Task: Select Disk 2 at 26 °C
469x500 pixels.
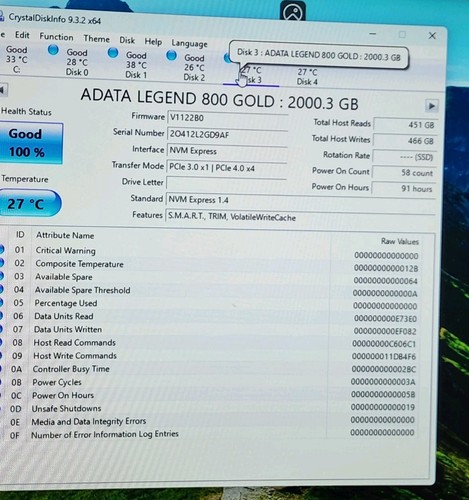Action: pyautogui.click(x=194, y=67)
